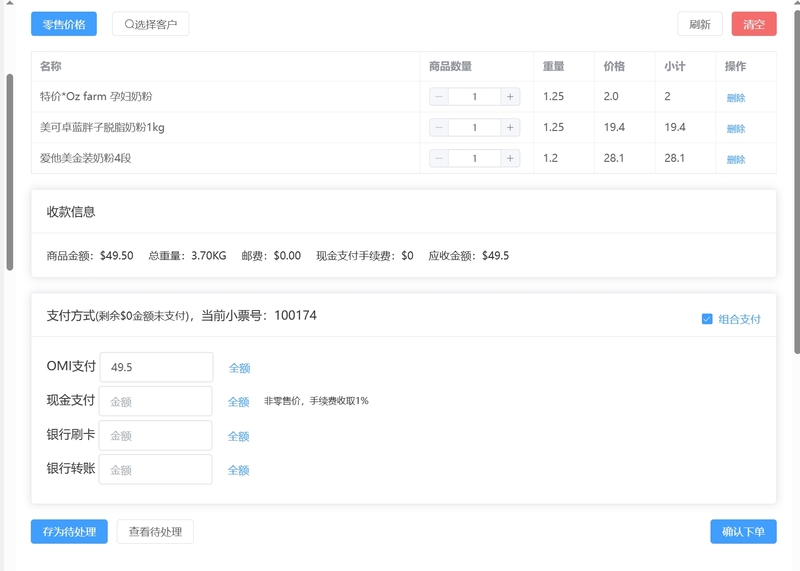
Task: Delete the 美可卓蓝胖子脱脂奶粉1kg row
Action: coord(736,129)
